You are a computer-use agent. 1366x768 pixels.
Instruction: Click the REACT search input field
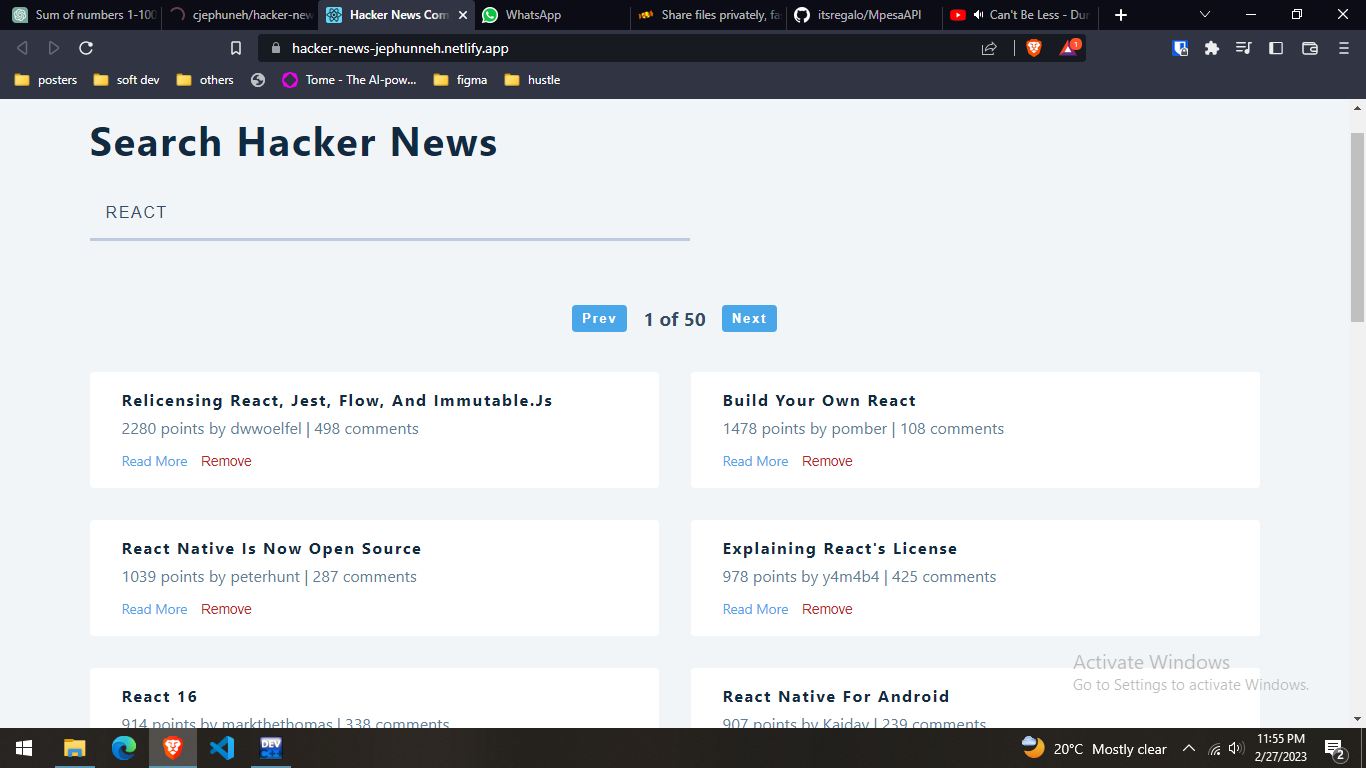390,212
